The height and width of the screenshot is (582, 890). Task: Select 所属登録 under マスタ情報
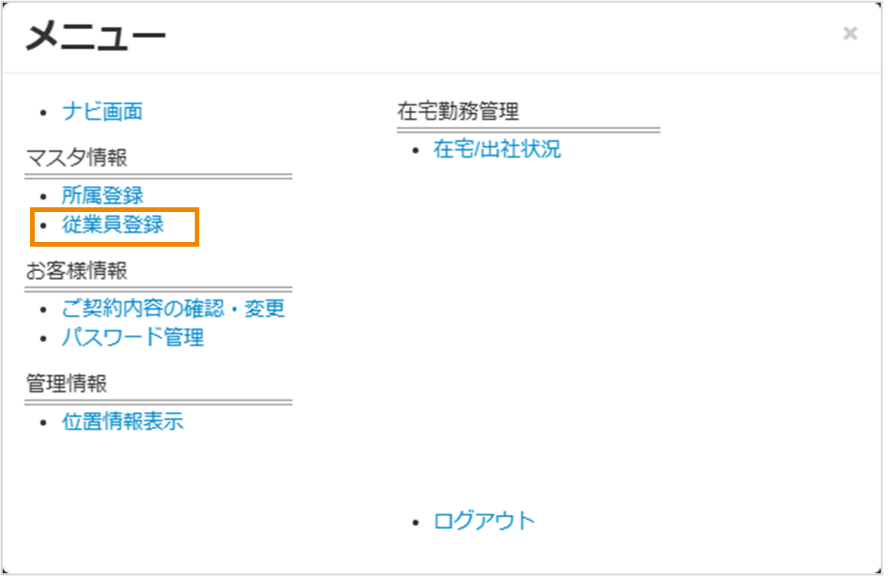point(104,195)
